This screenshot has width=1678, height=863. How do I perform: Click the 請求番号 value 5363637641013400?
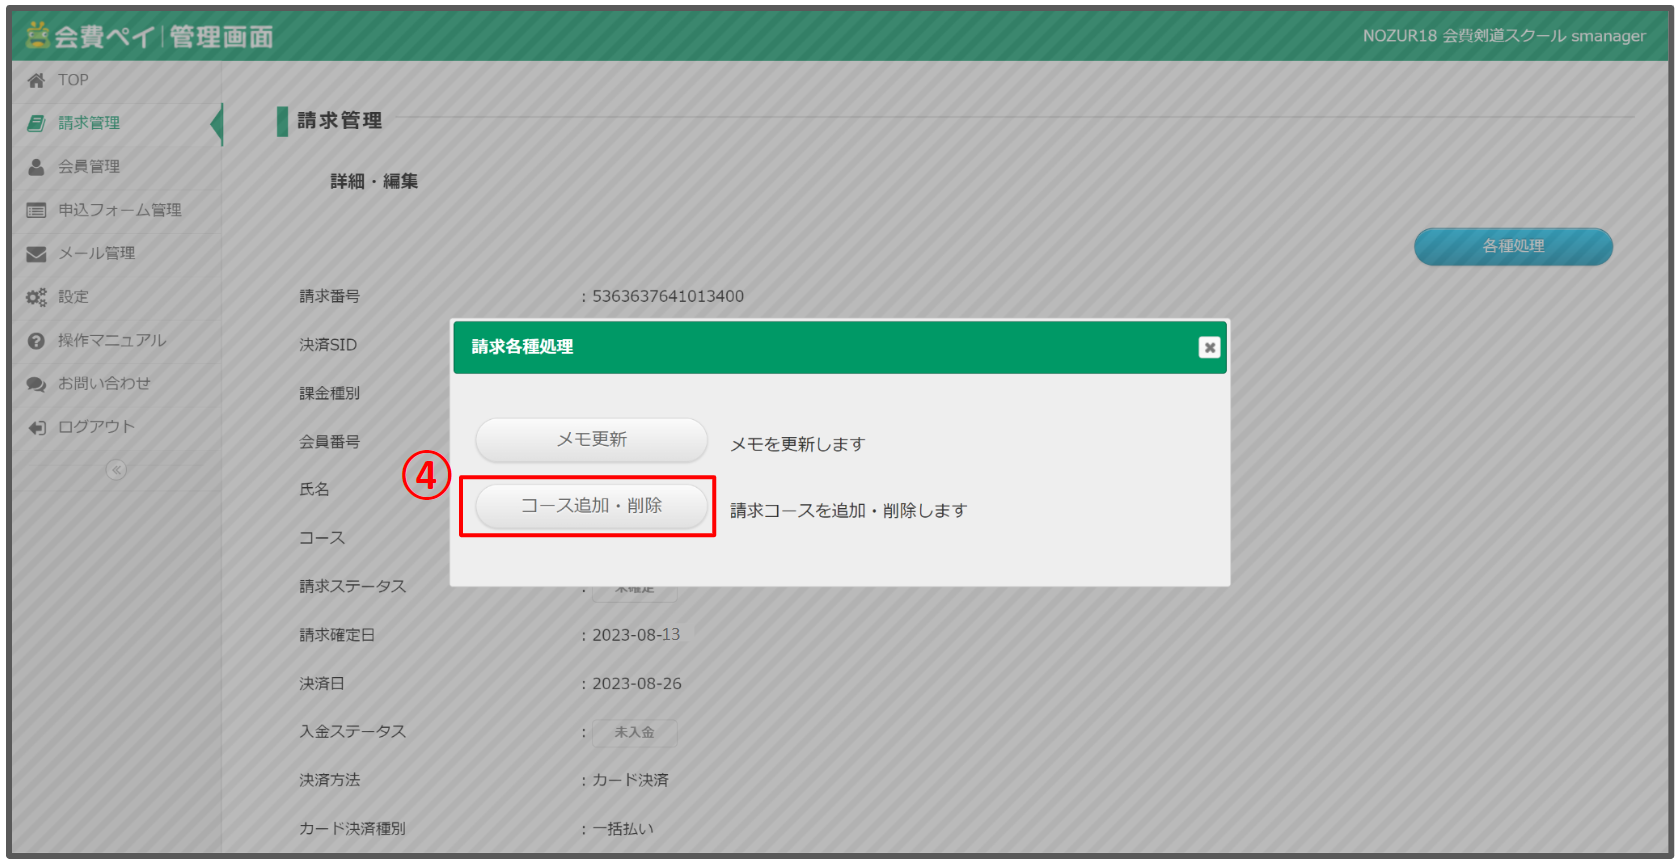tap(668, 296)
